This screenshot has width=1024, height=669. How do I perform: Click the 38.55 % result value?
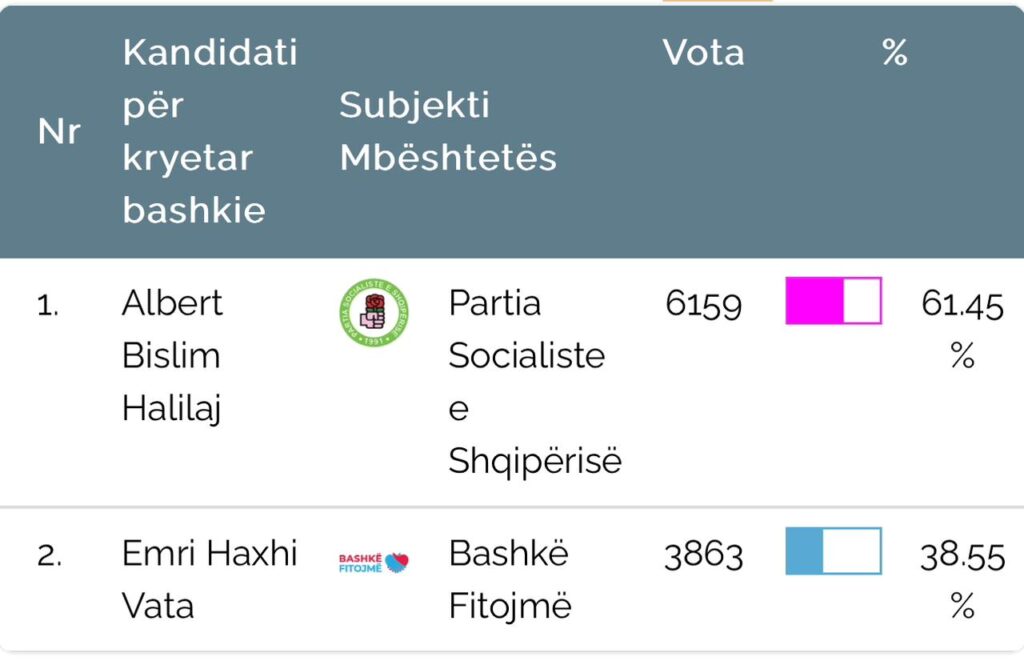point(963,580)
